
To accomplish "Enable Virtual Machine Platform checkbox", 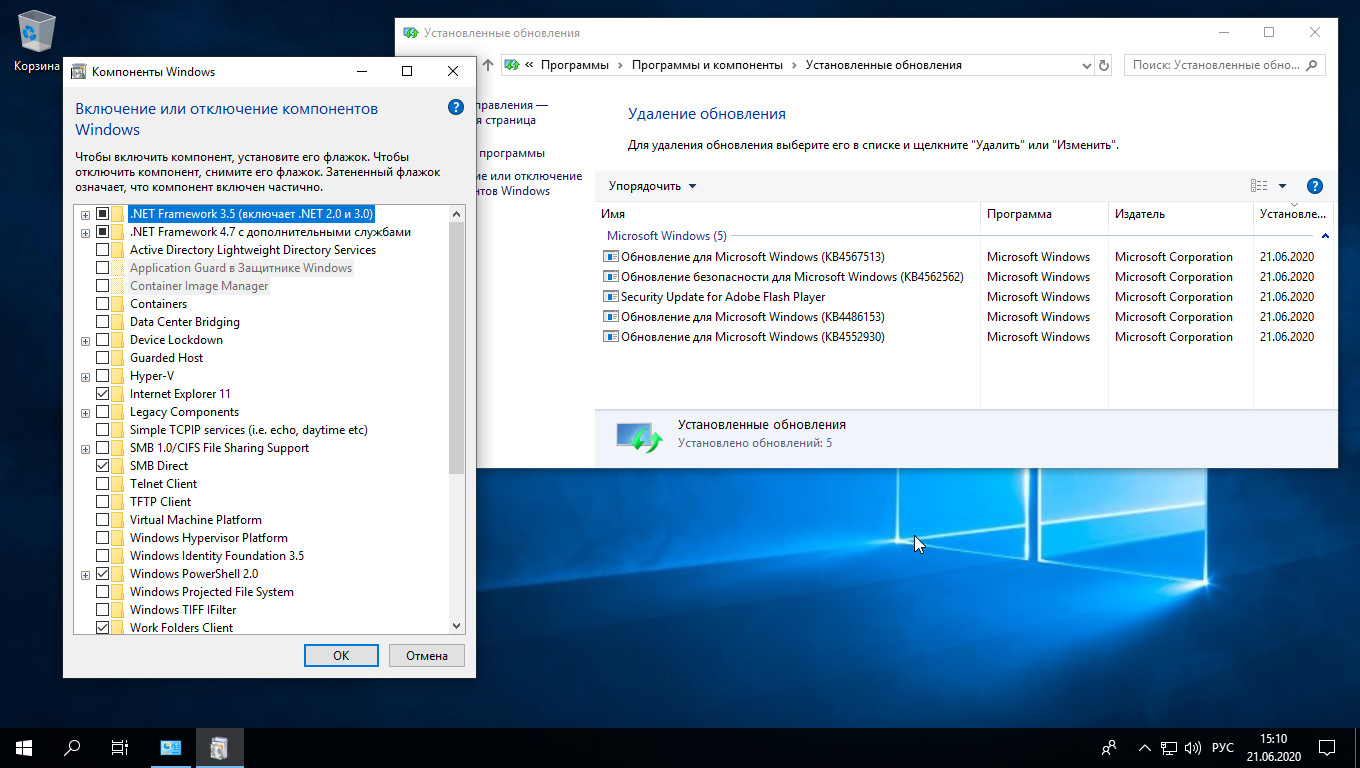I will pos(102,520).
